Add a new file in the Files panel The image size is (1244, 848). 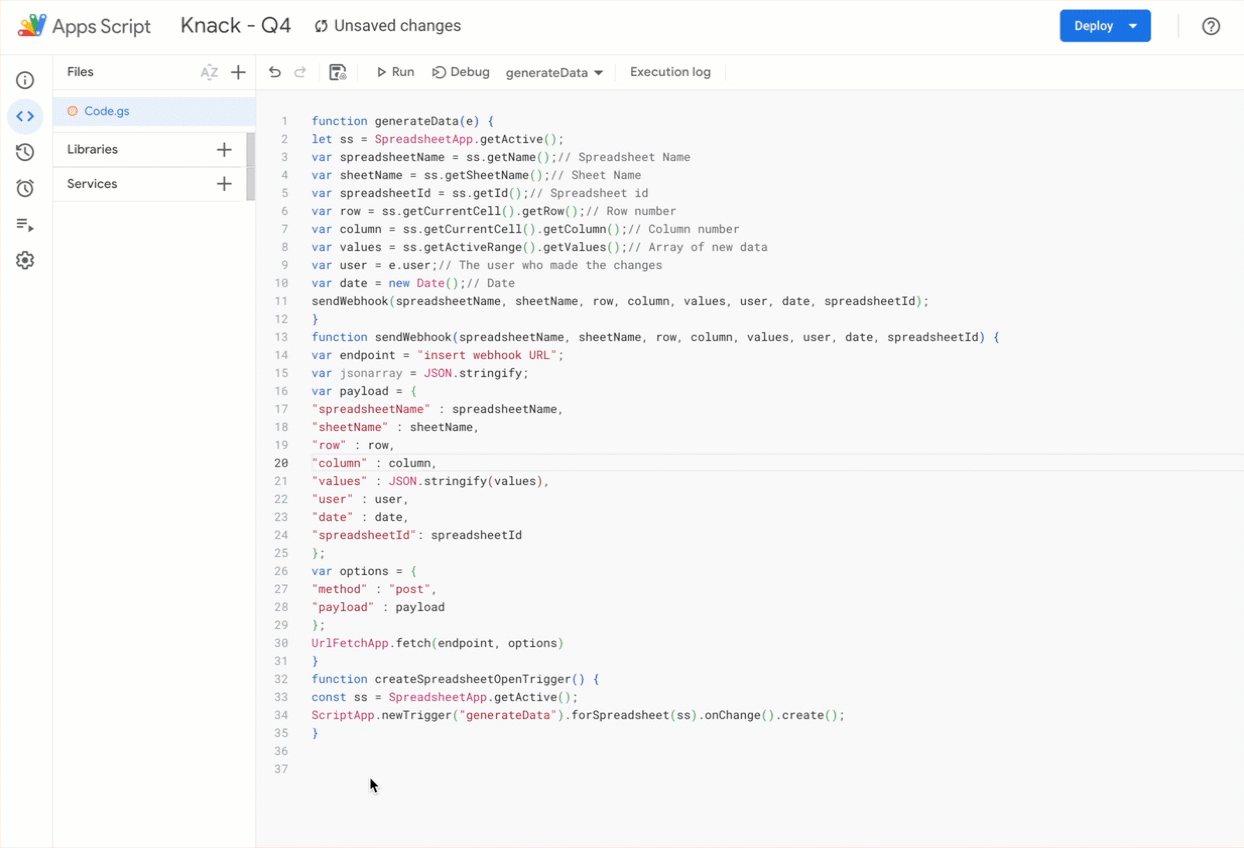(238, 71)
